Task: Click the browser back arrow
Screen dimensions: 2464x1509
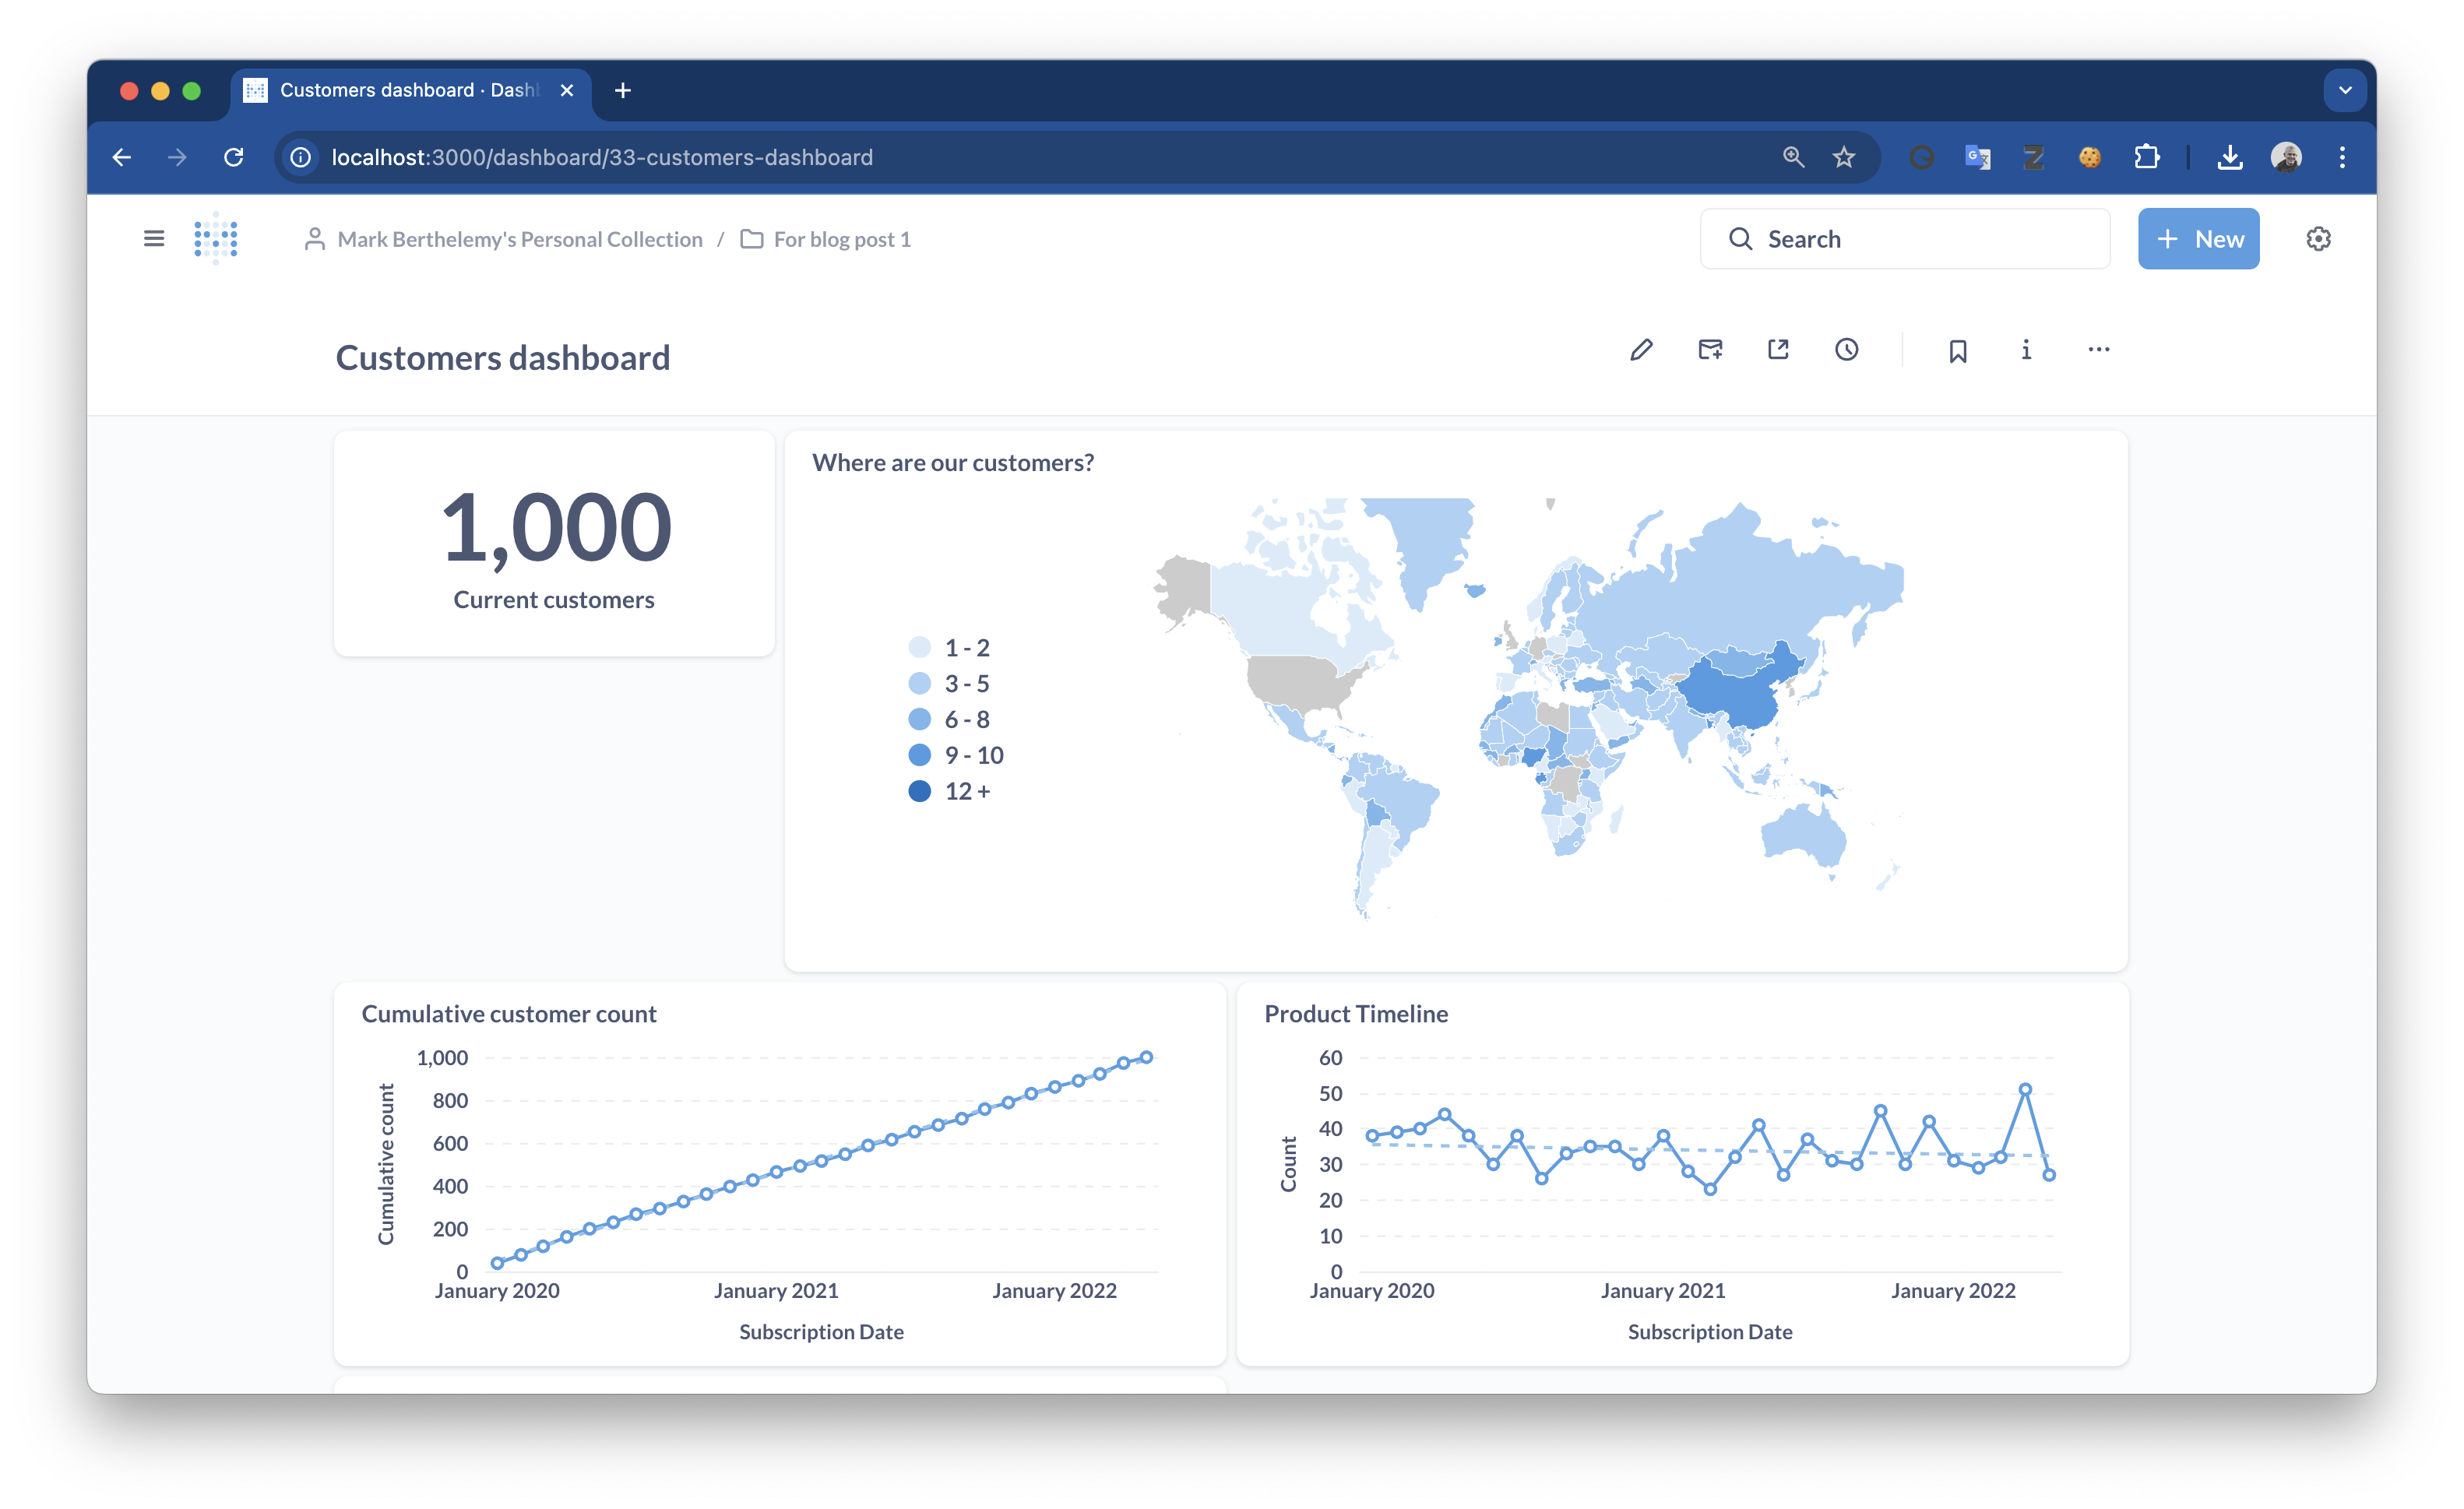Action: [122, 157]
